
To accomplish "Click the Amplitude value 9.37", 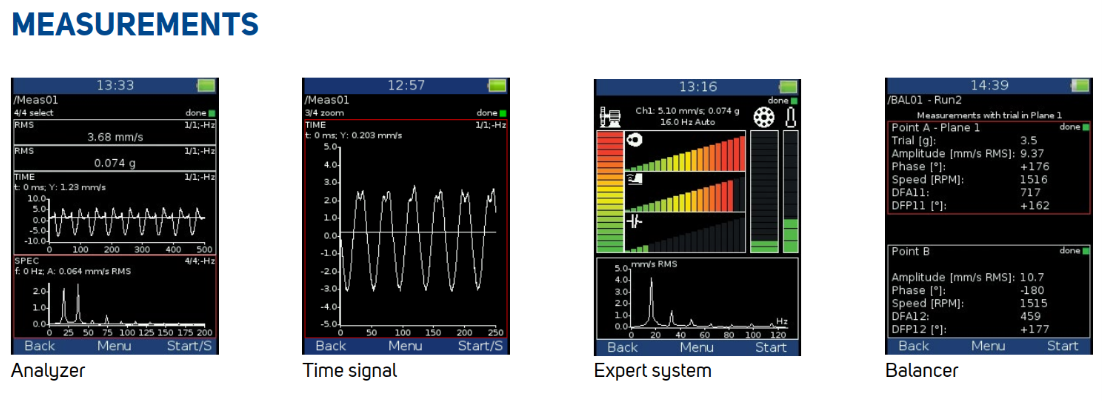I will (1032, 153).
